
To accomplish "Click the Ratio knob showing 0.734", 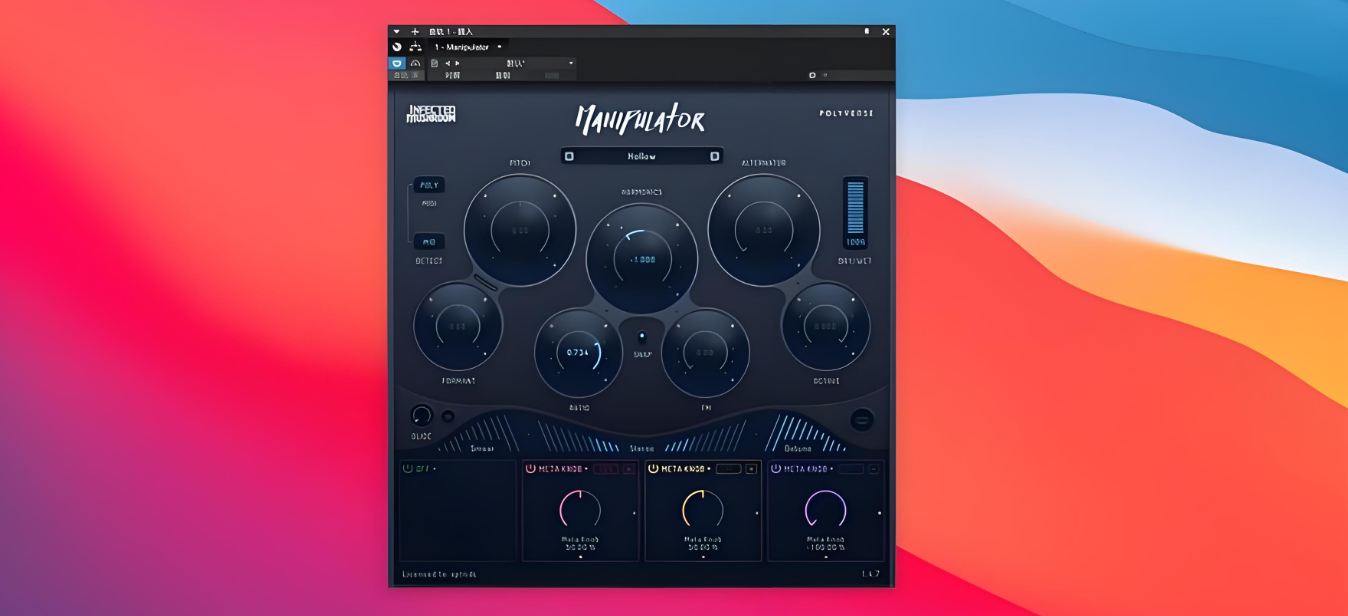I will click(x=578, y=352).
